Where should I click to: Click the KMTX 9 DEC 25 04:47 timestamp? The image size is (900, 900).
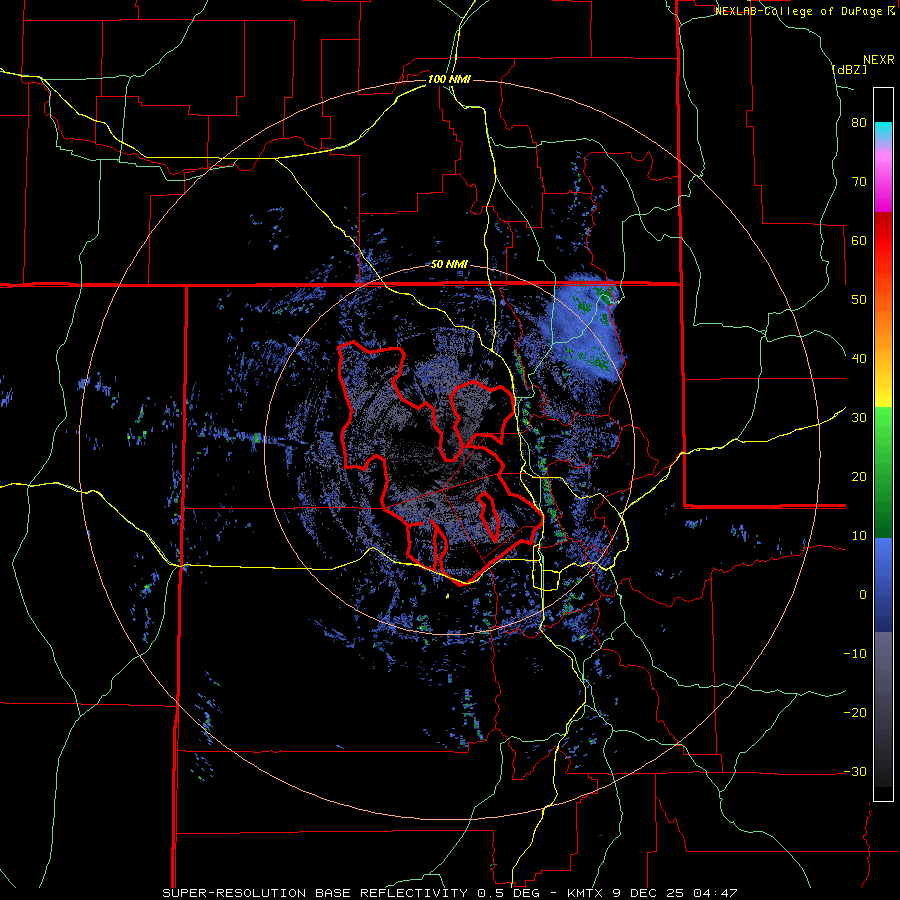[652, 893]
